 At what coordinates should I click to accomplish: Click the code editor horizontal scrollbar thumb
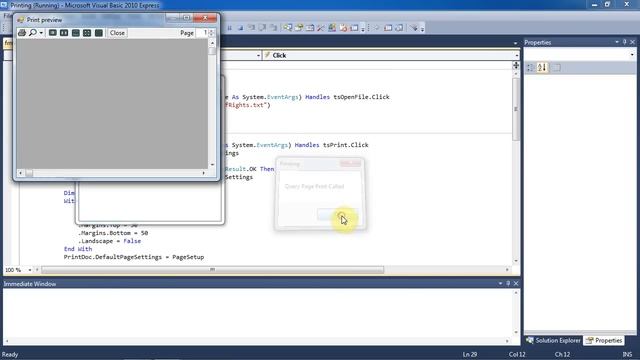pos(213,270)
